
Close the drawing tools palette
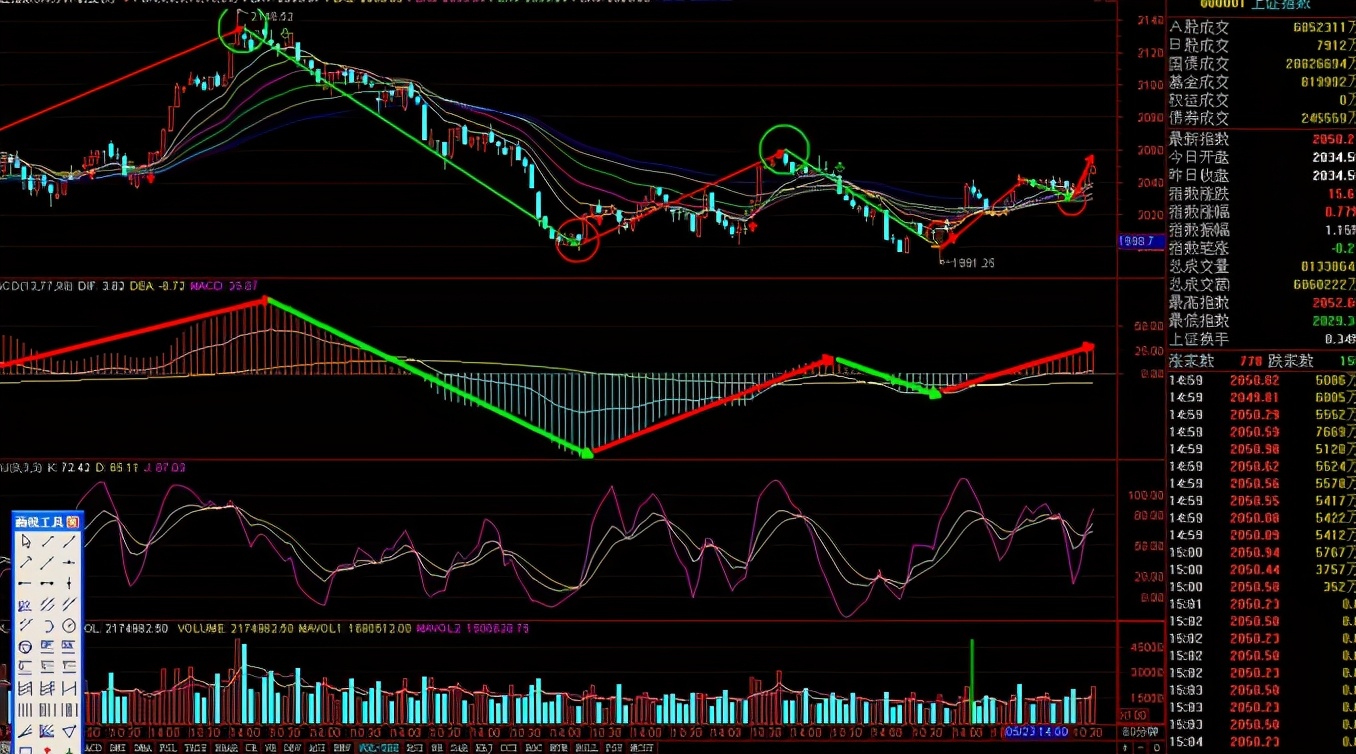pyautogui.click(x=73, y=522)
